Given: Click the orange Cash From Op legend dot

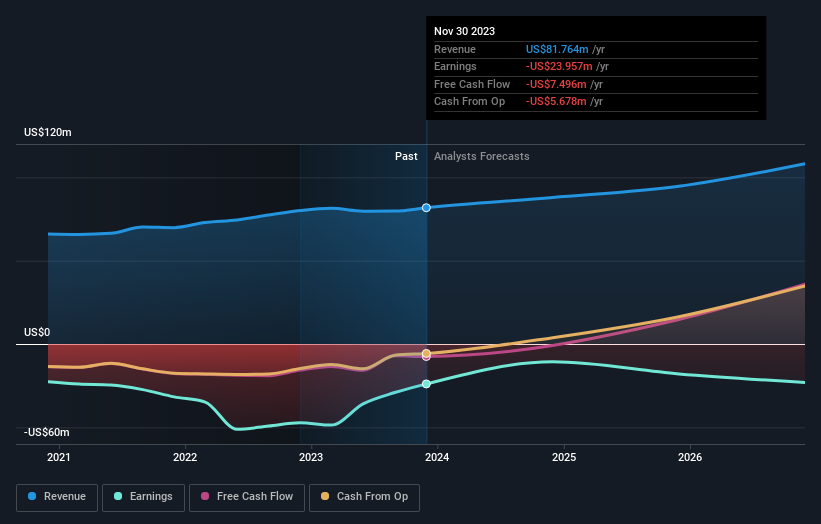Looking at the screenshot, I should (325, 496).
